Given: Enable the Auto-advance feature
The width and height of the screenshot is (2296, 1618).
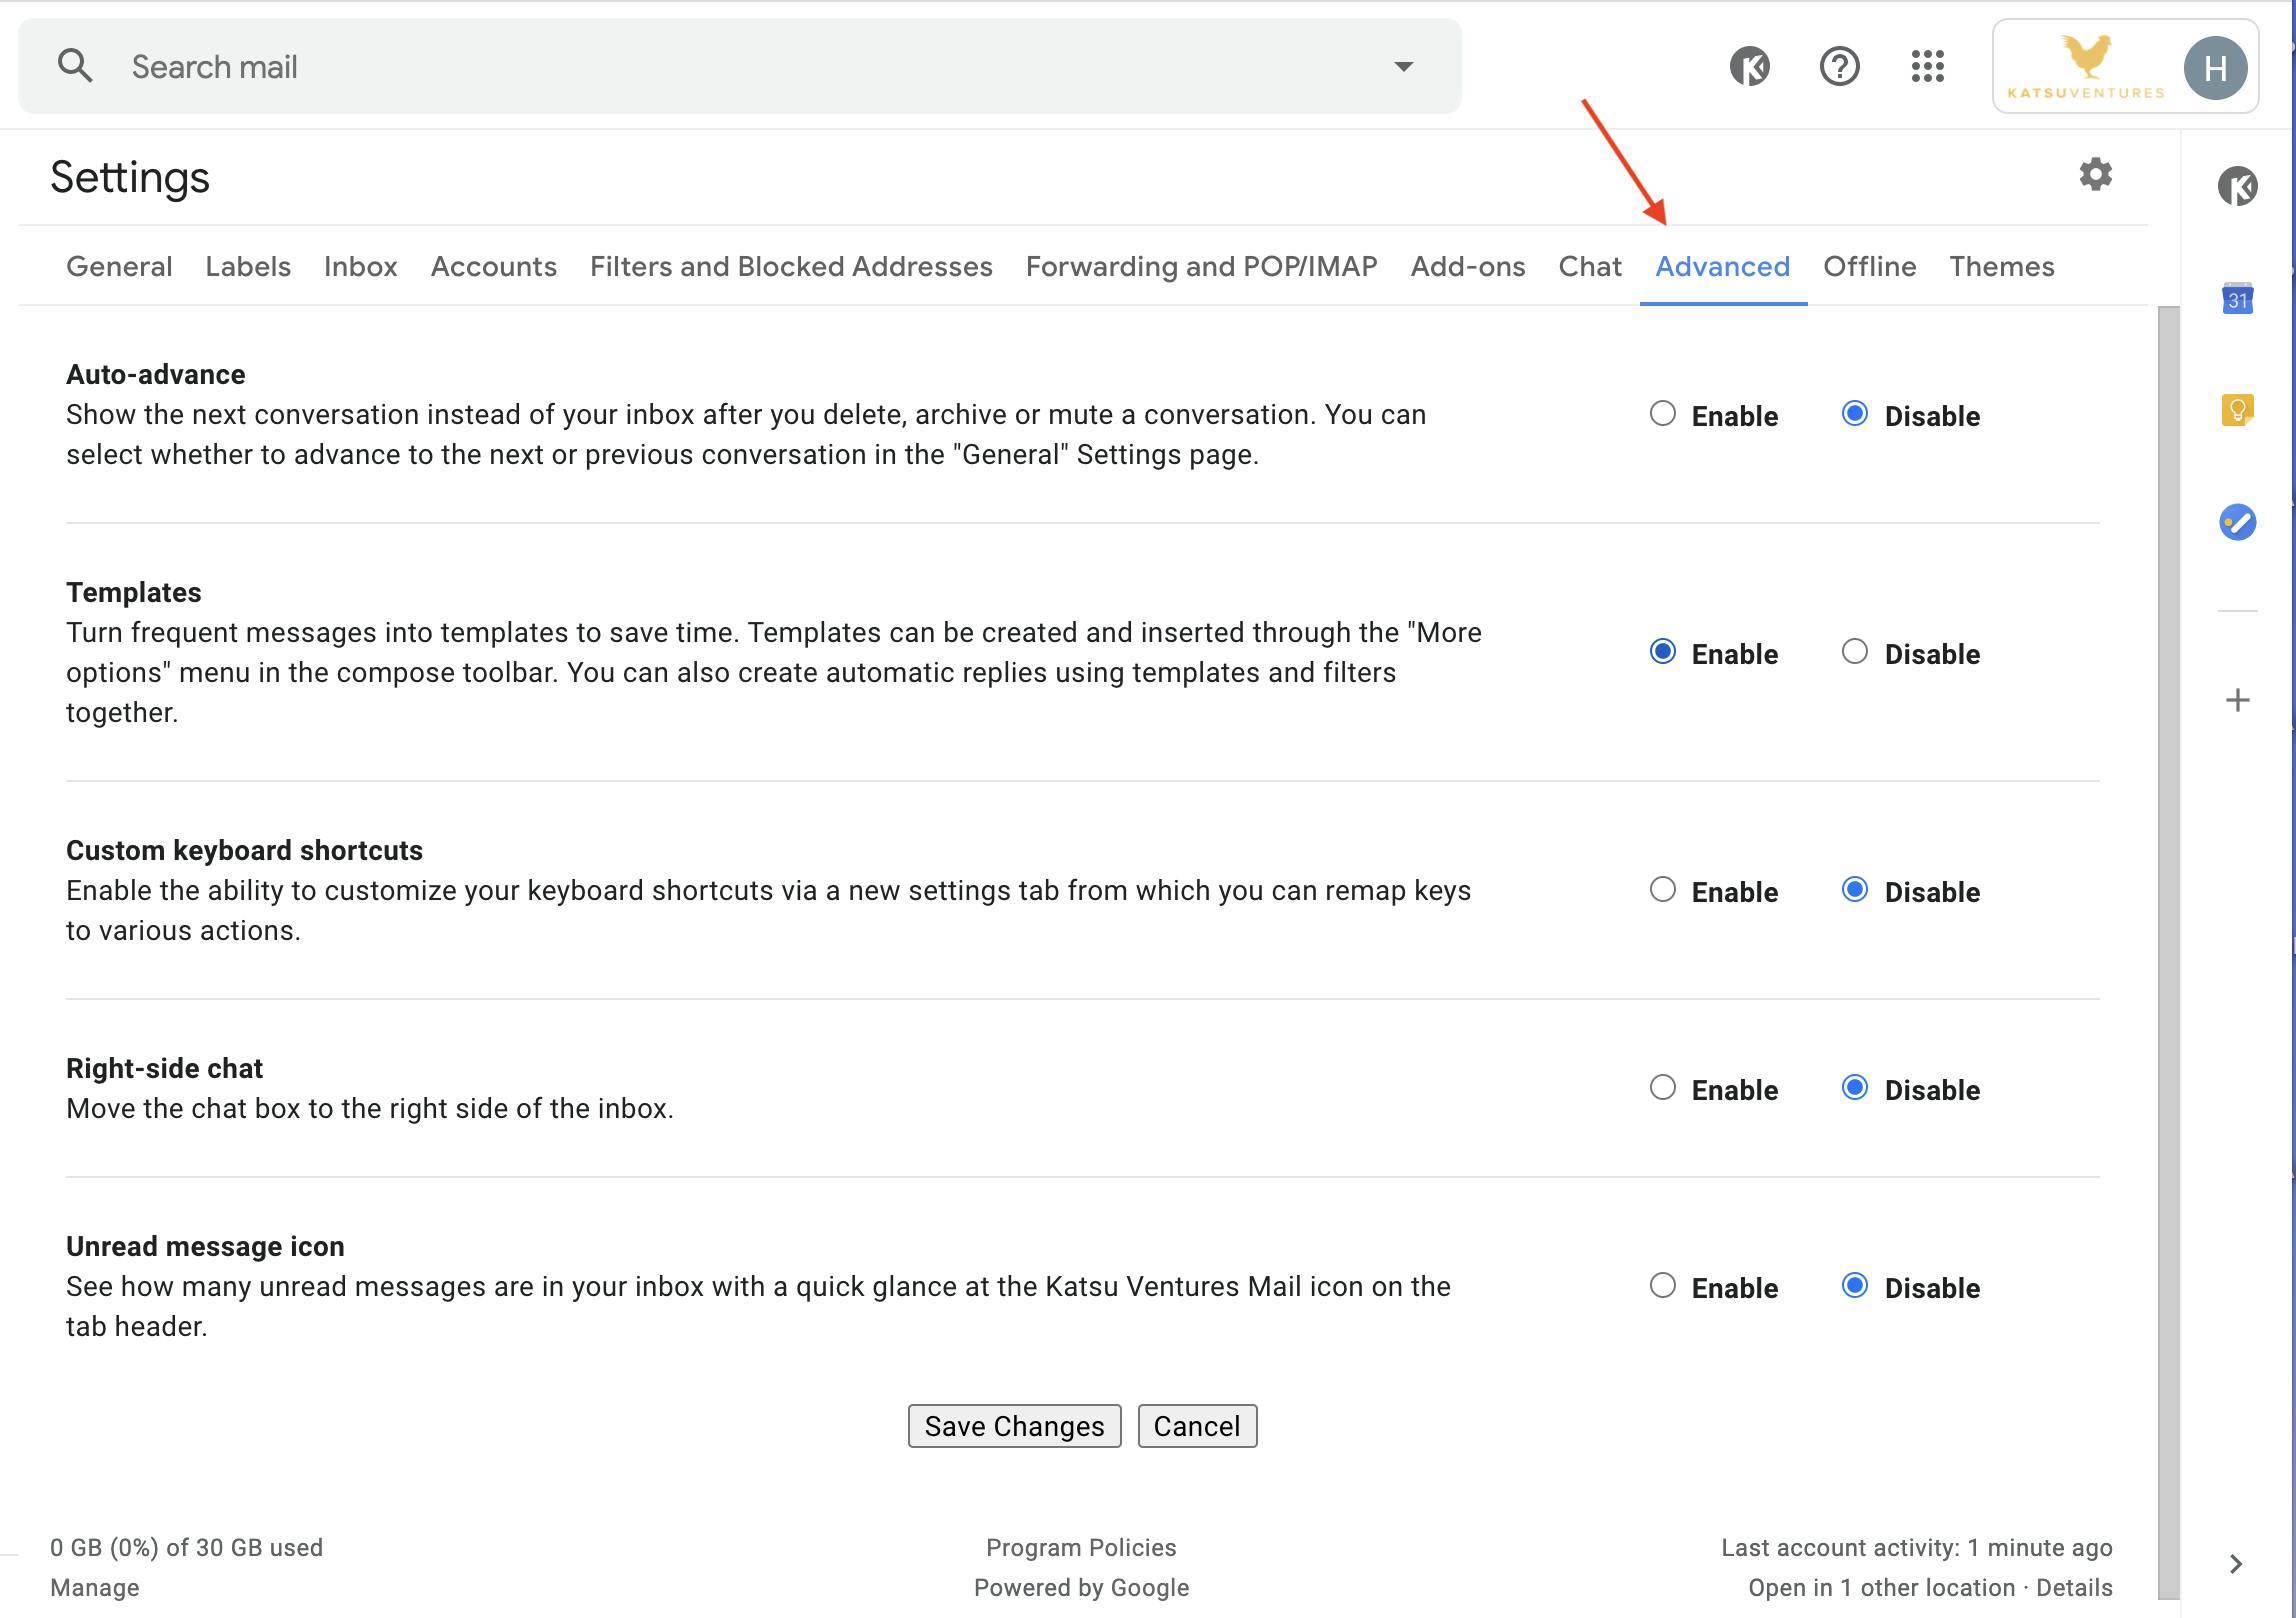Looking at the screenshot, I should pyautogui.click(x=1660, y=415).
